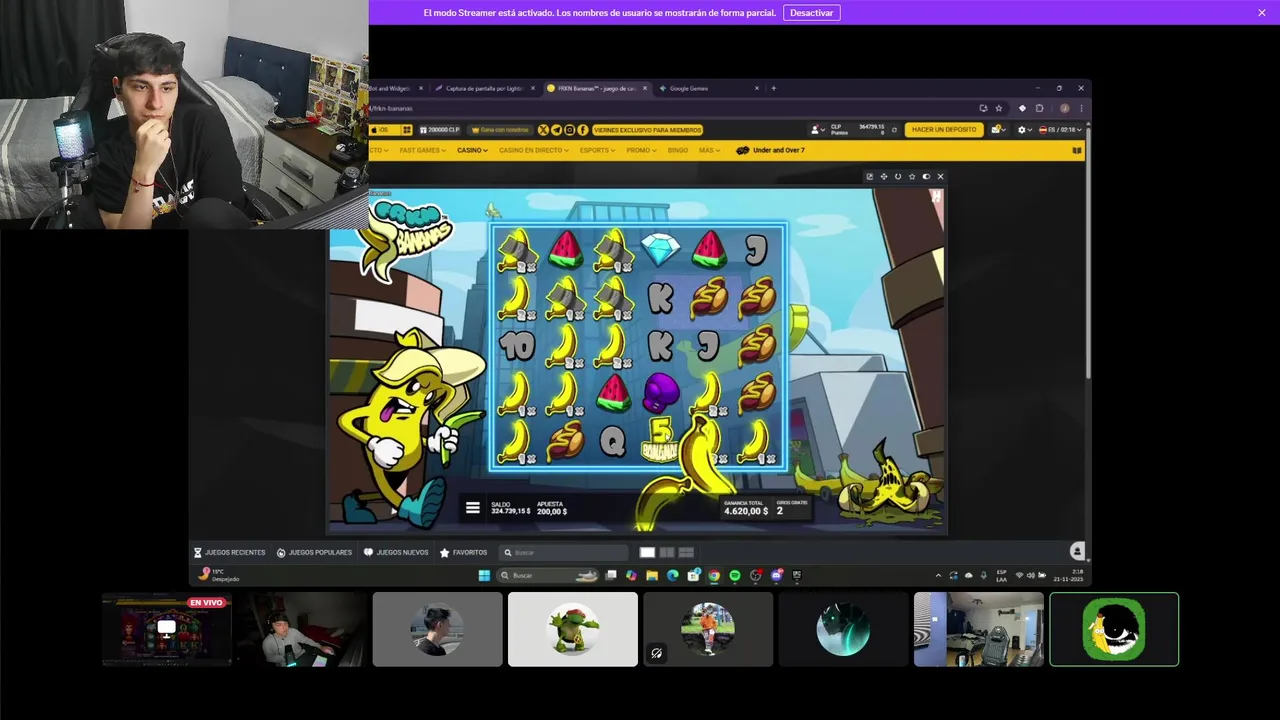This screenshot has height=720, width=1280.
Task: Dismiss the purple Streamer mode banner
Action: [x=1262, y=13]
